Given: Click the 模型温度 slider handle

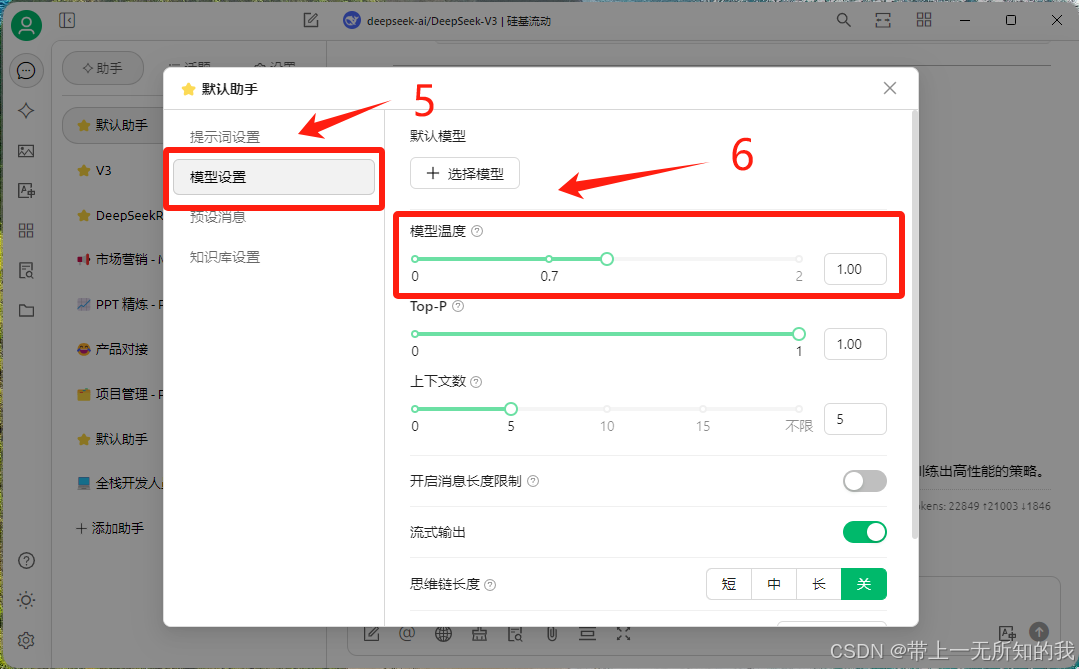Looking at the screenshot, I should pos(606,259).
